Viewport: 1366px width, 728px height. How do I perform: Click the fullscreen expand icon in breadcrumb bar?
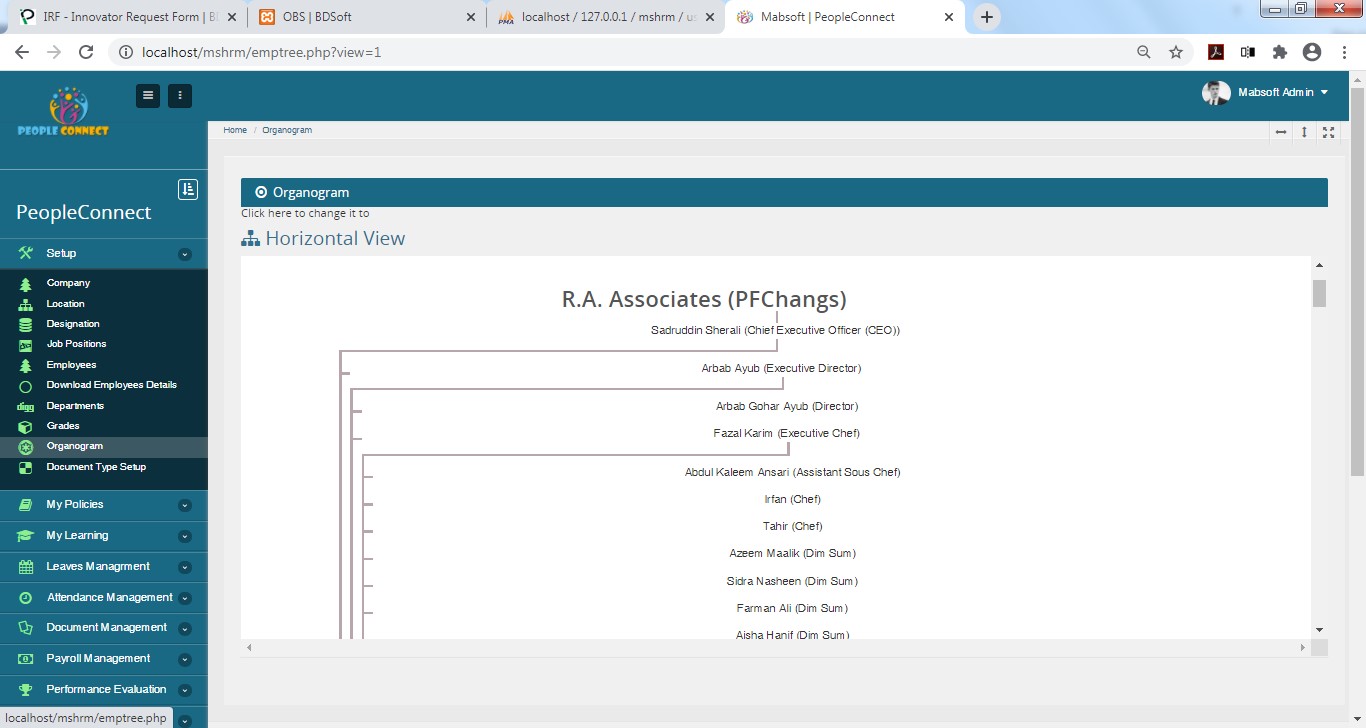pos(1328,132)
